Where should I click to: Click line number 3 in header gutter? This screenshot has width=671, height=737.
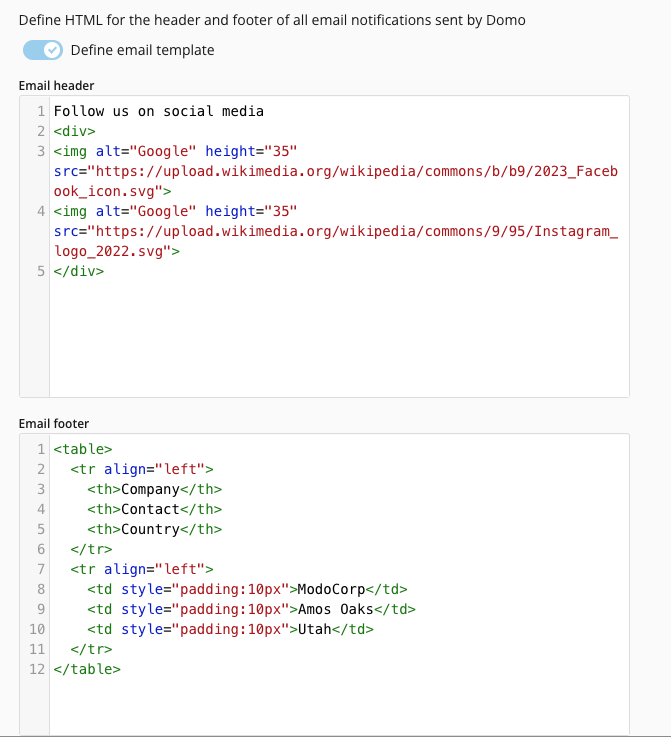41,151
